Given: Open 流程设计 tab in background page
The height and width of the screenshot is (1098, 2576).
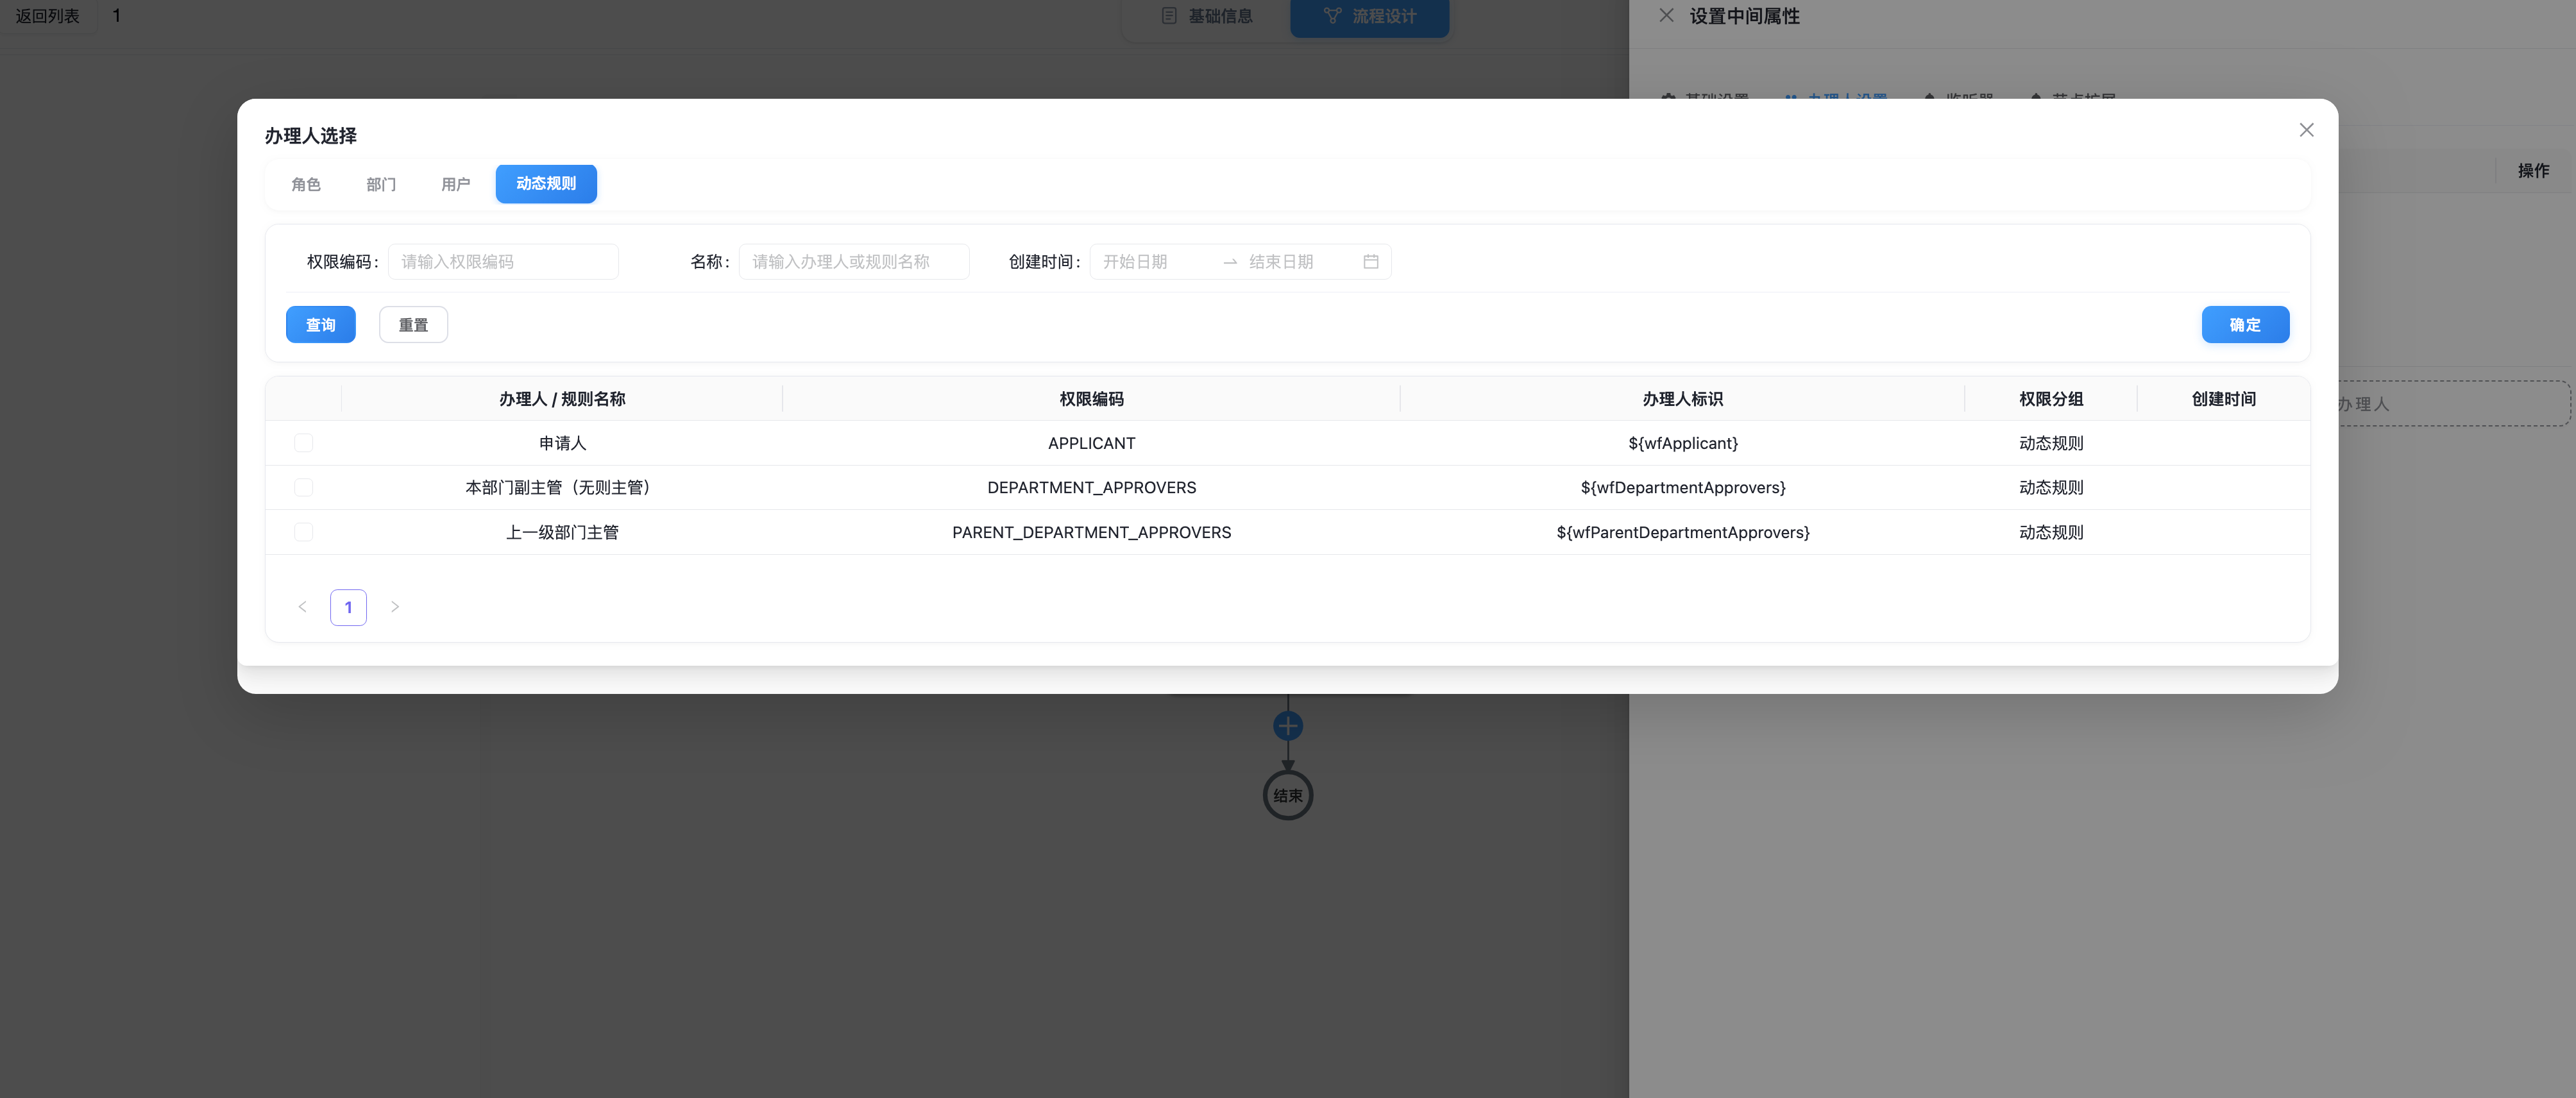Looking at the screenshot, I should coord(1369,16).
